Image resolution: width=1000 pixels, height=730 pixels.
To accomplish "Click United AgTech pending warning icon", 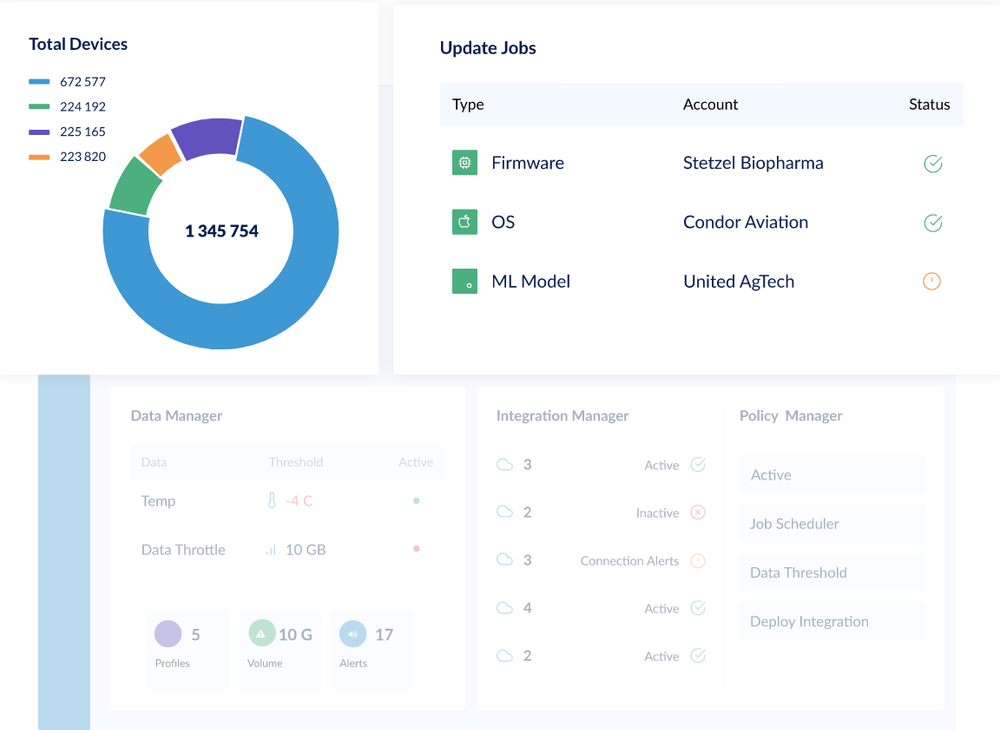I will (932, 281).
